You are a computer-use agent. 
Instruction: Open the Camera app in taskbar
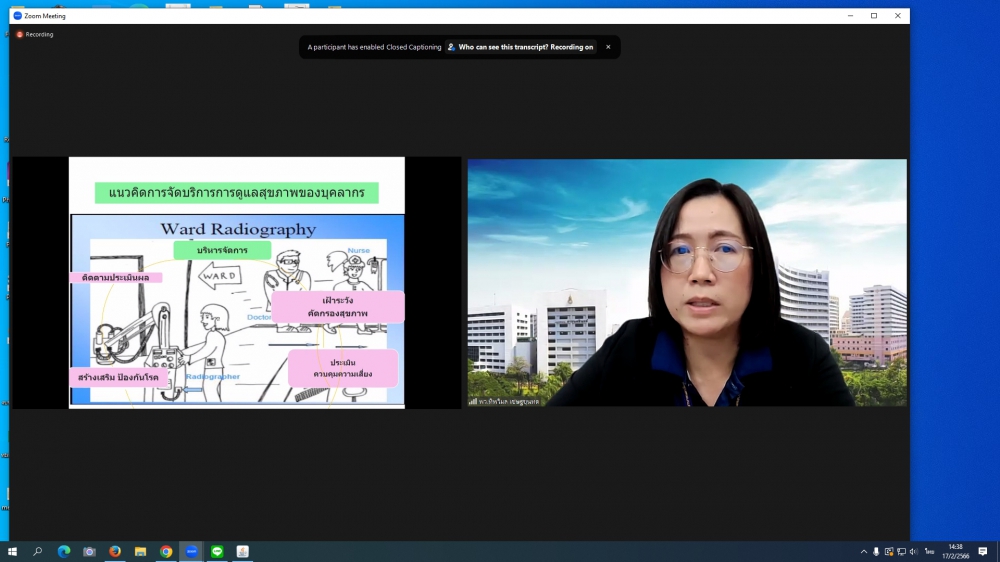tap(89, 551)
